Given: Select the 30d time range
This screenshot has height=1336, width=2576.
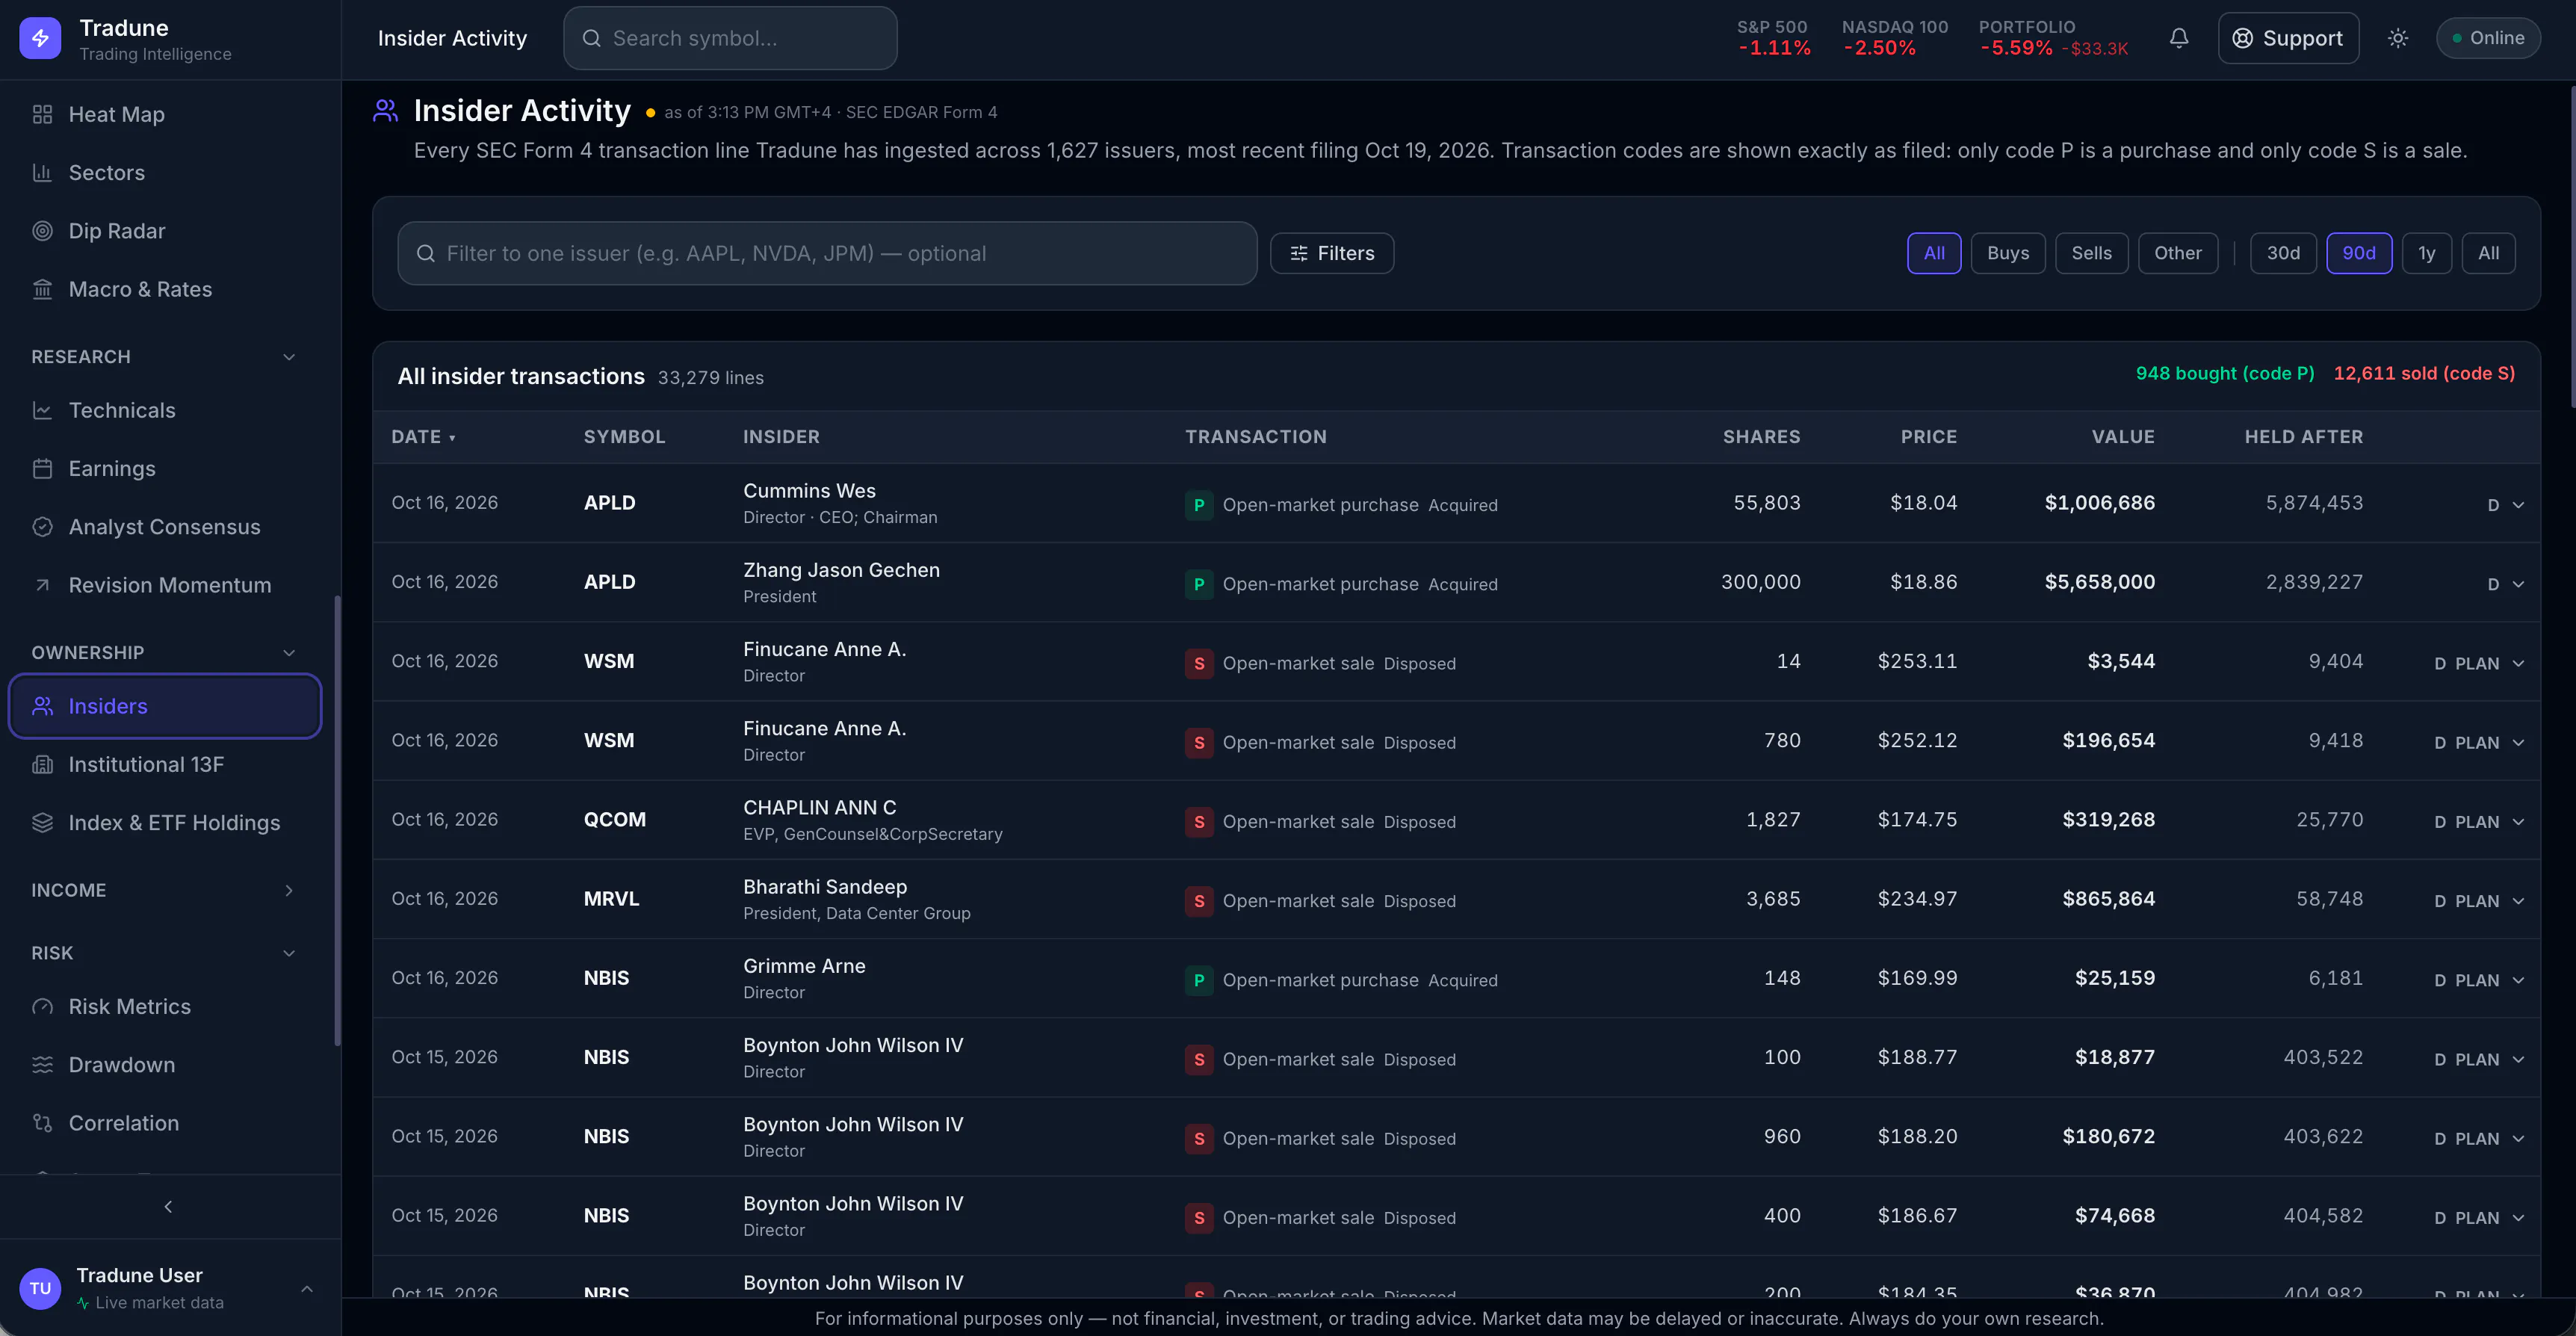Looking at the screenshot, I should click(2283, 253).
